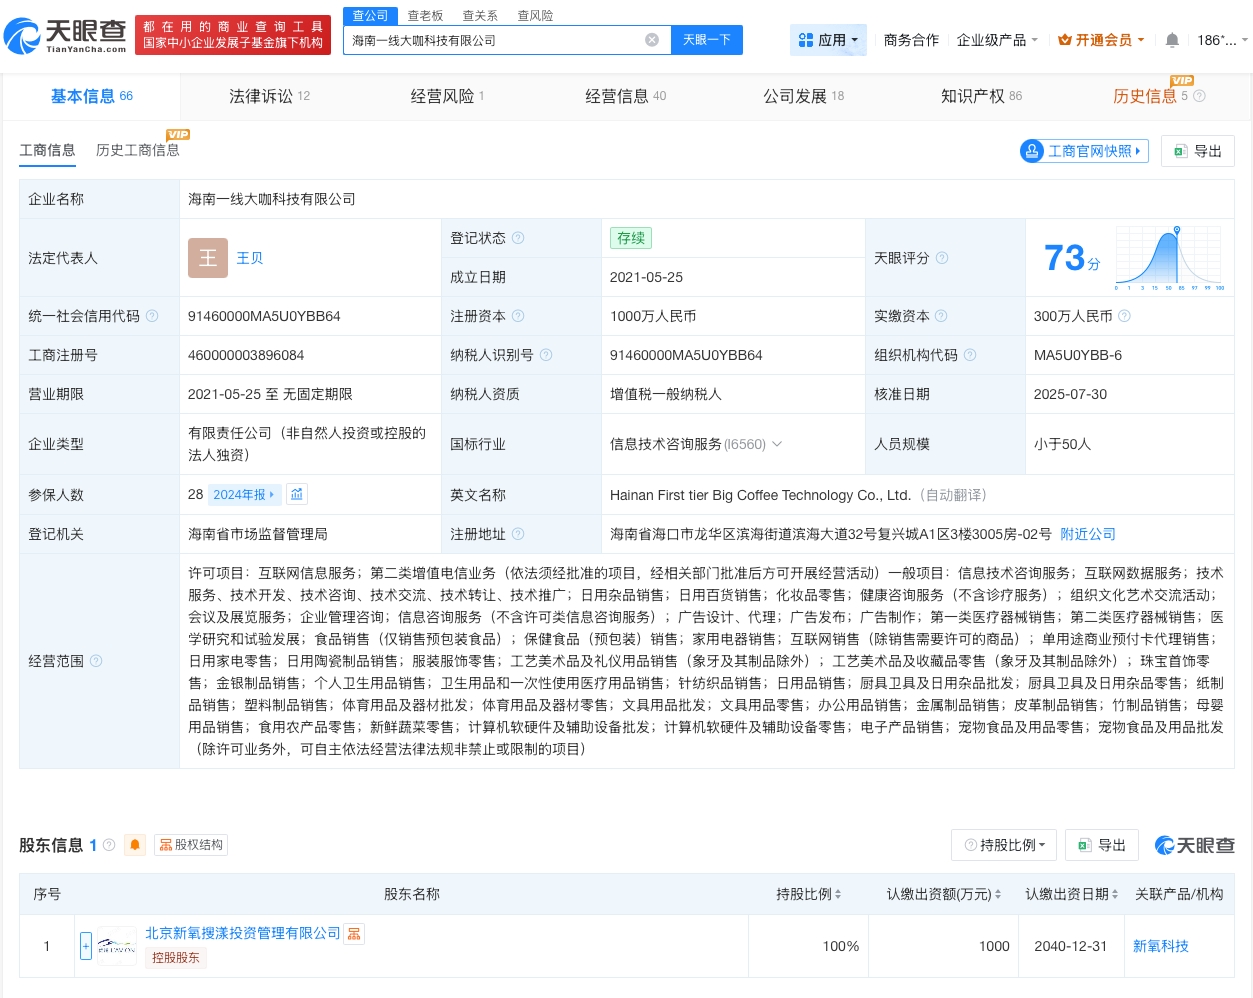
Task: Expand shareholder row with the plus toggle
Action: point(86,945)
